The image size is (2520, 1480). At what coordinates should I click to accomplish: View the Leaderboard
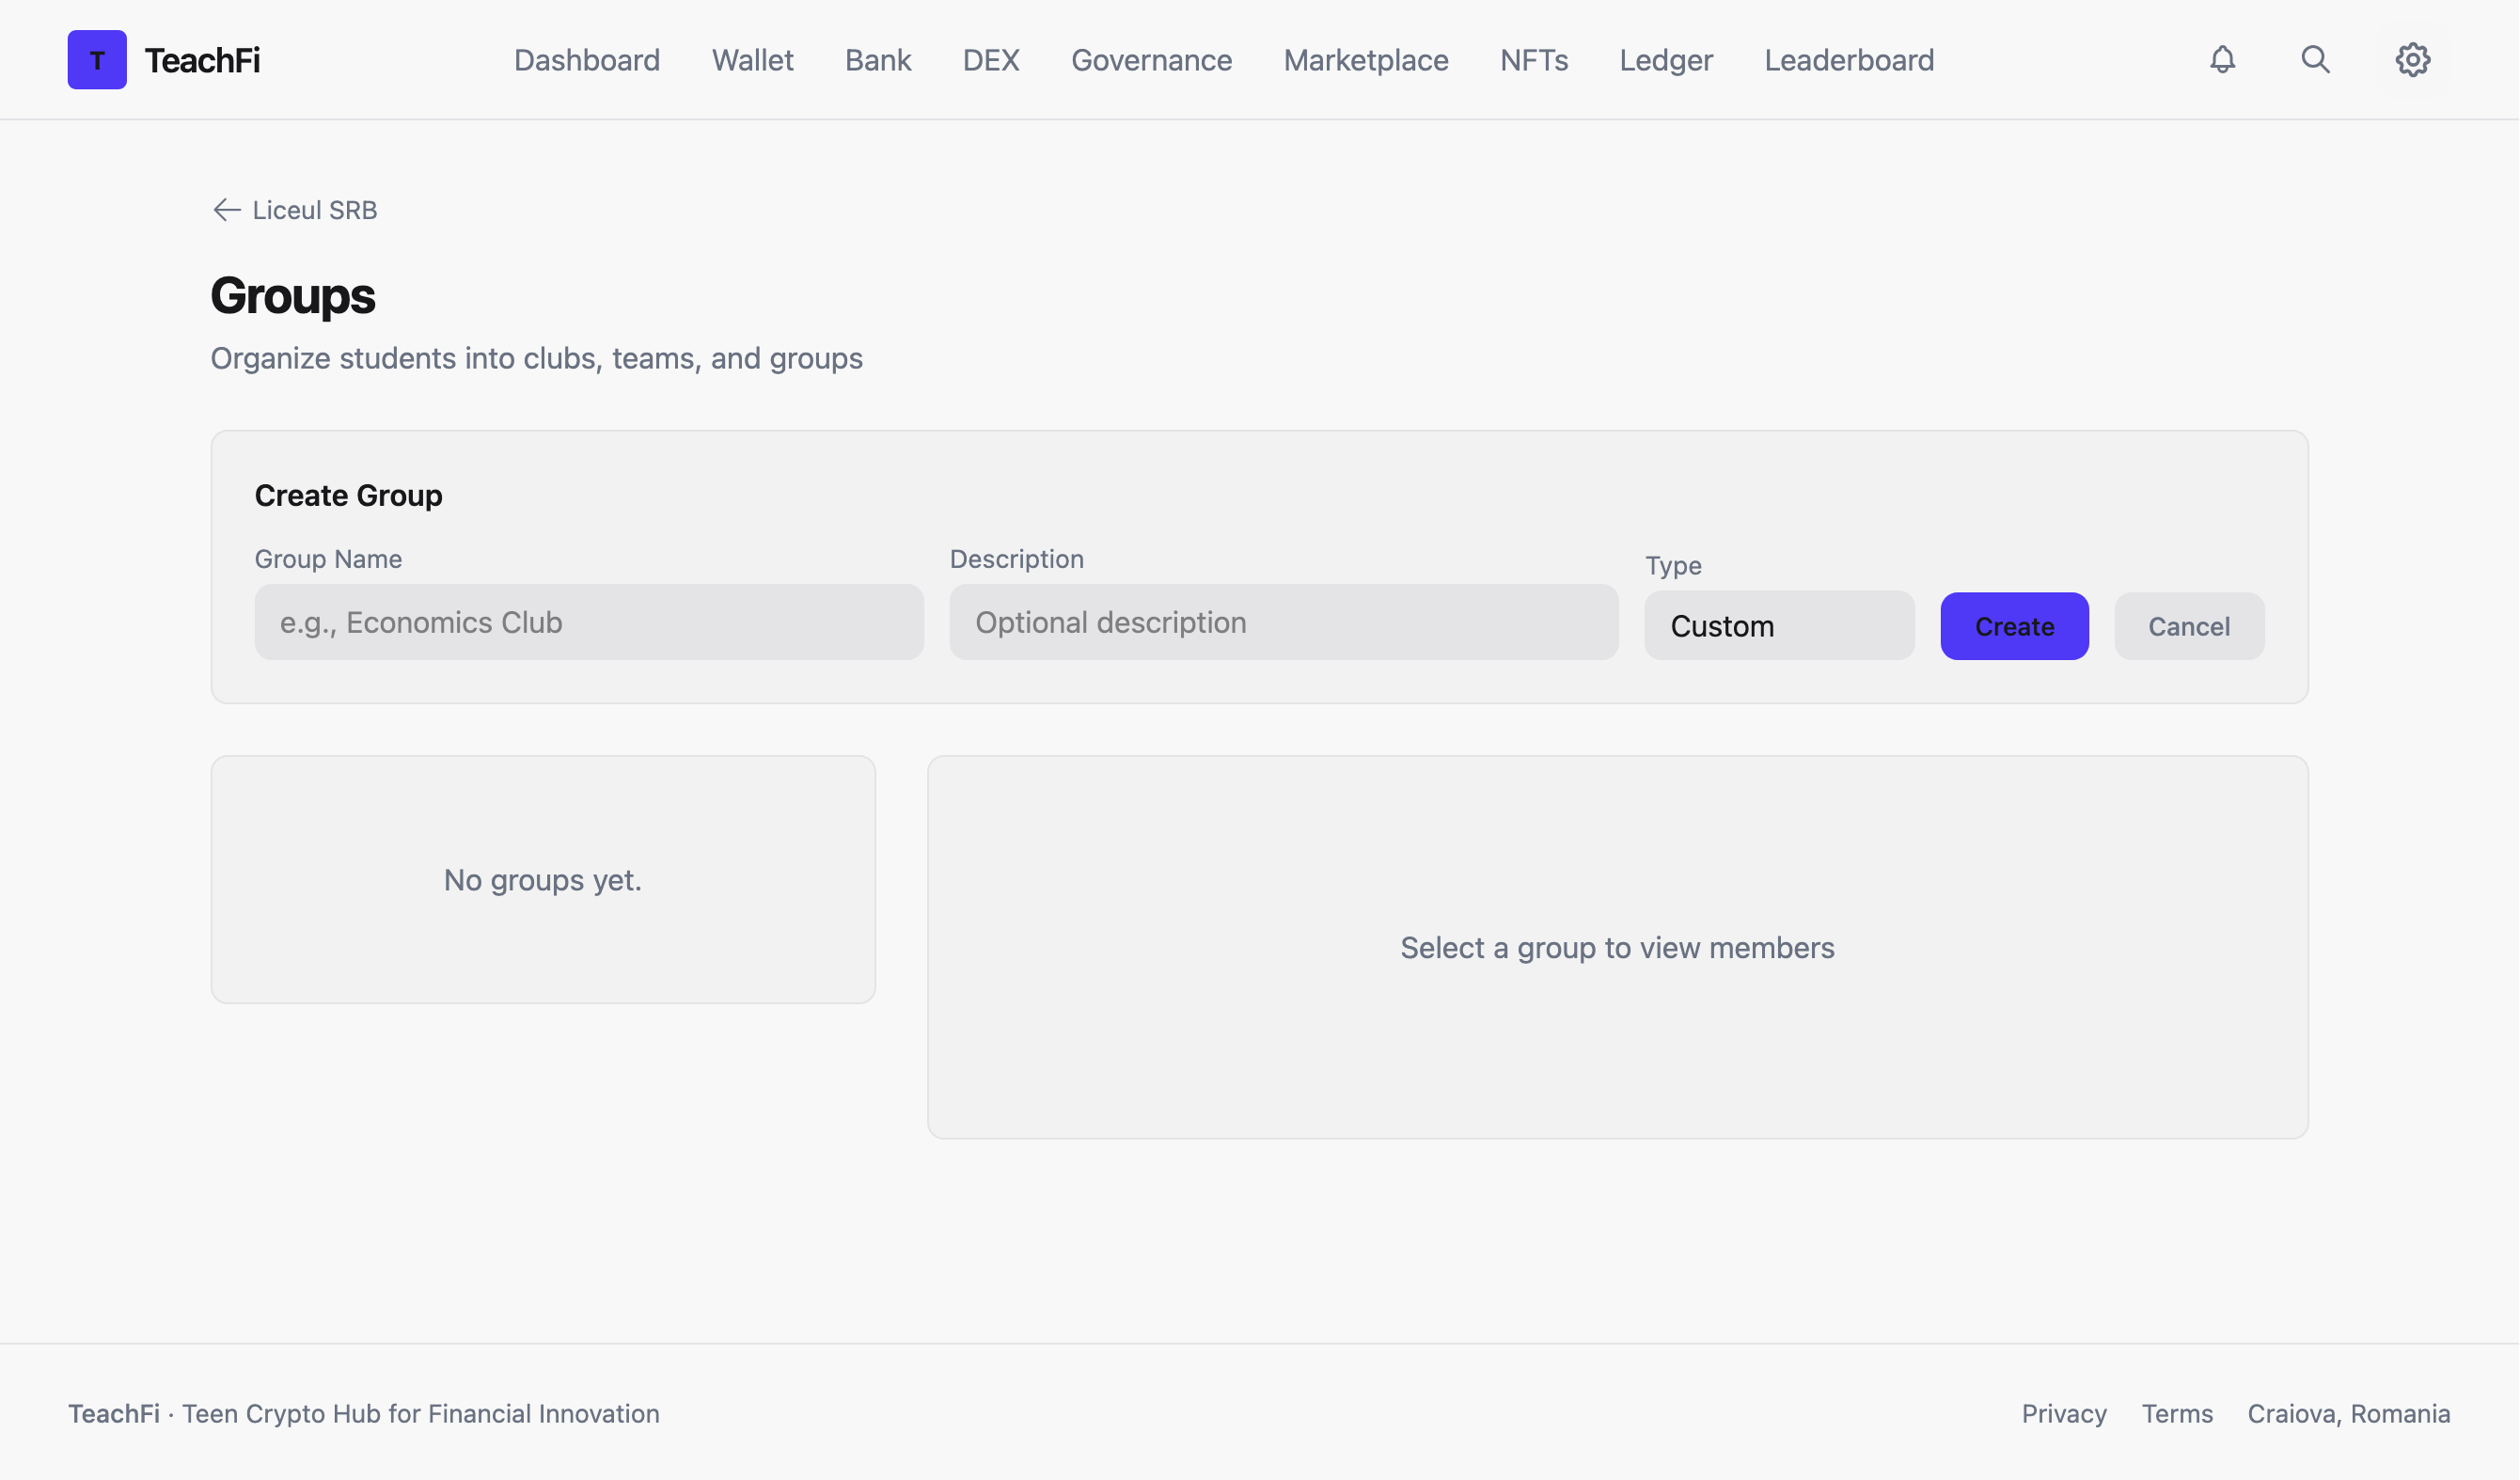tap(1849, 59)
